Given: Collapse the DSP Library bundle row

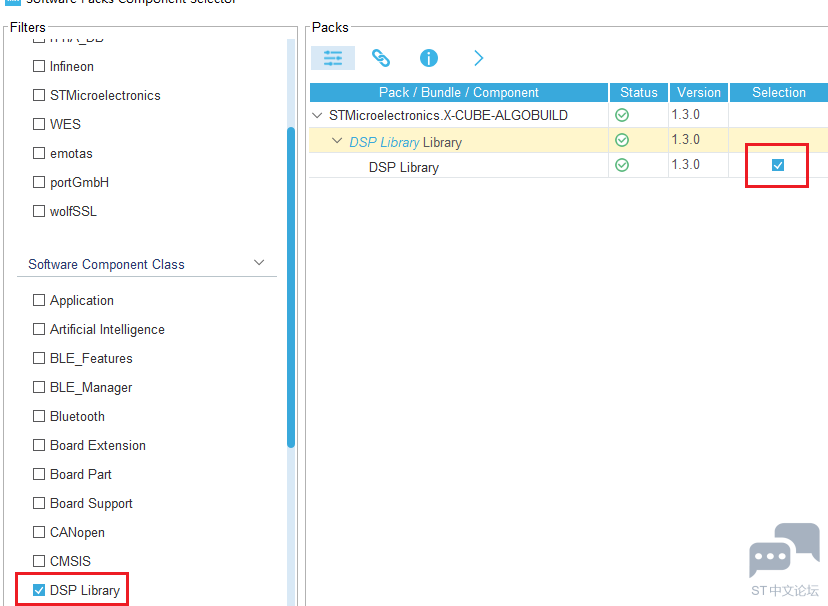Looking at the screenshot, I should 336,141.
